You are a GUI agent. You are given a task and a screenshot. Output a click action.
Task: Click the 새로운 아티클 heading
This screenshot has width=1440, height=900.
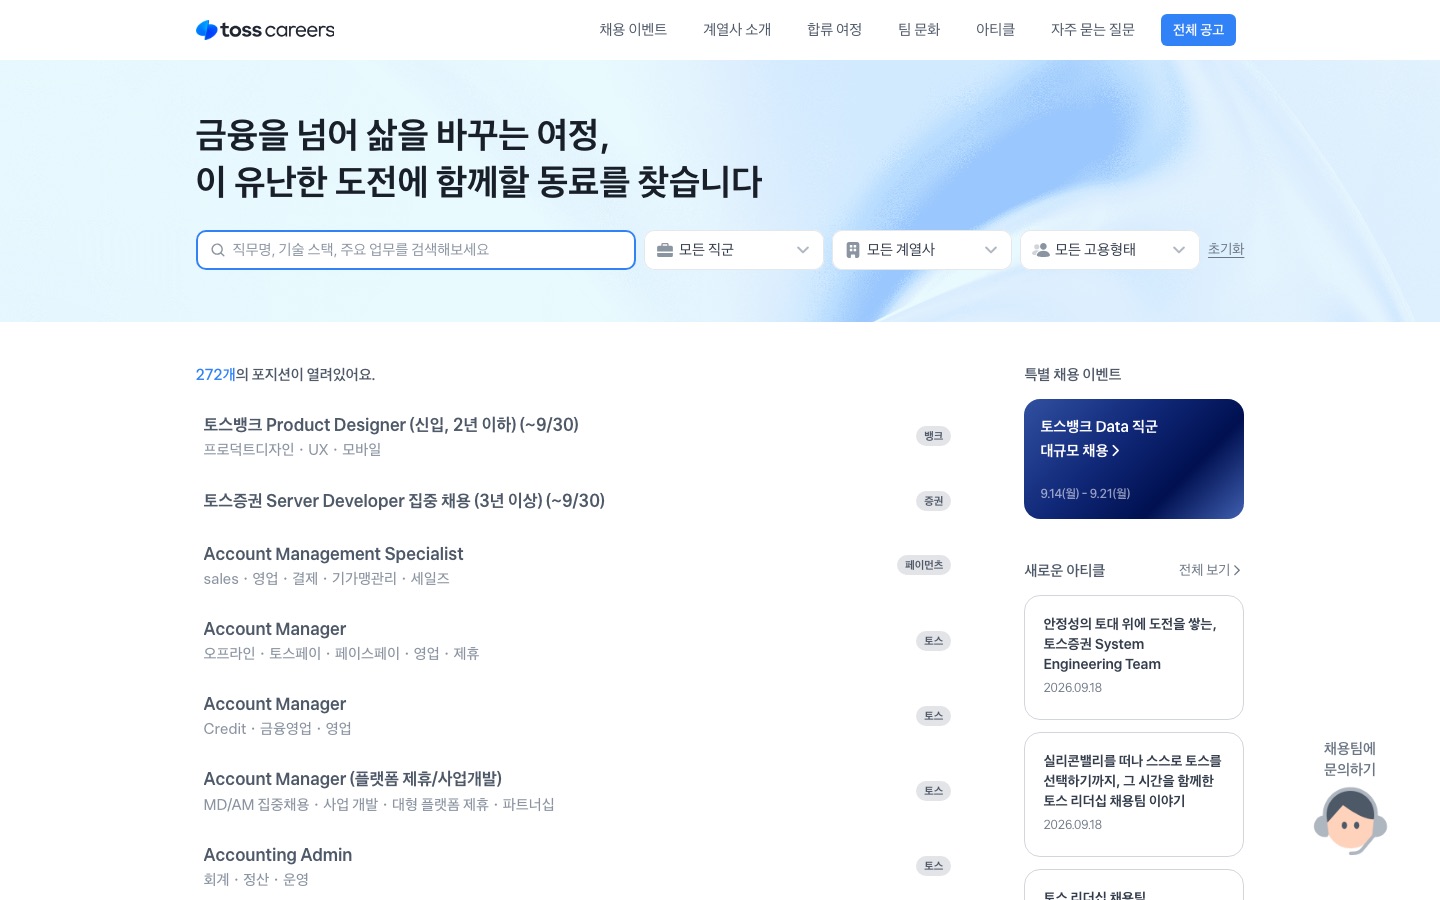point(1065,570)
